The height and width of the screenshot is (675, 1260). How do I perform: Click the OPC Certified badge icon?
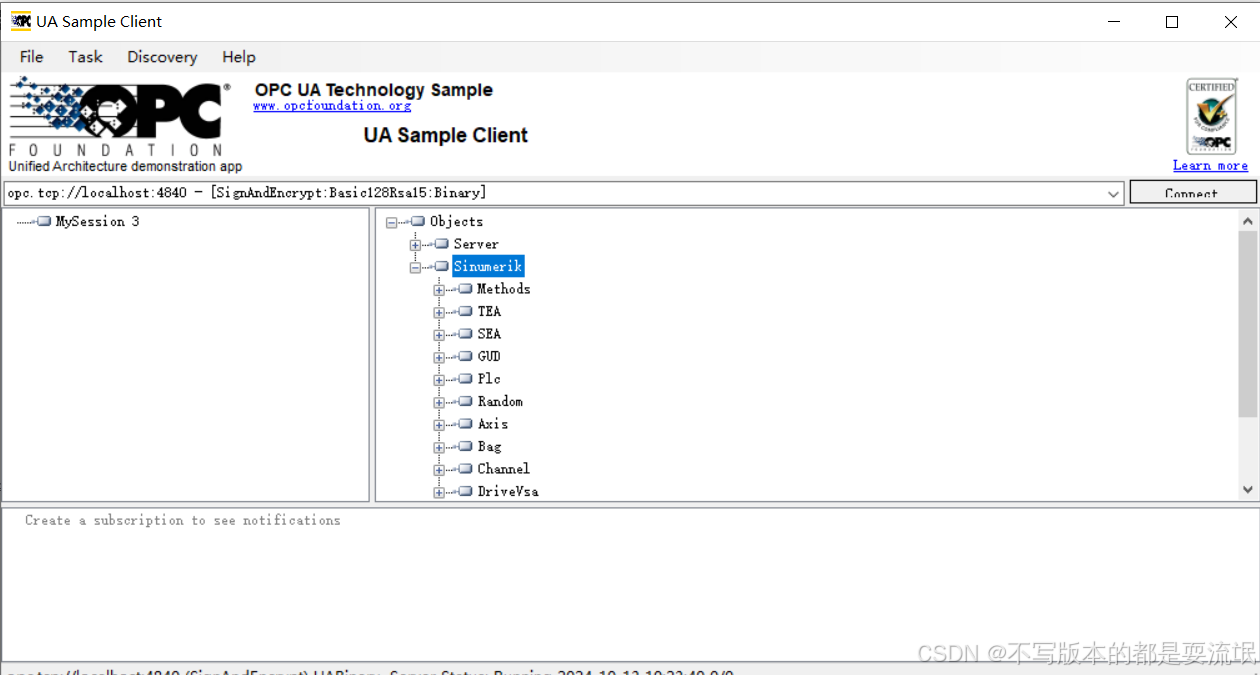click(x=1211, y=116)
